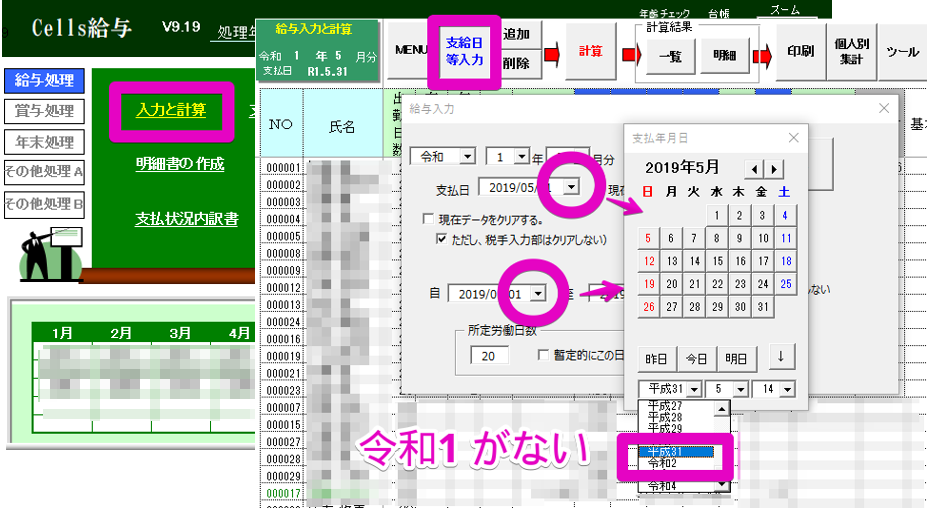Screen dimensions: 931x509
Task: Open the 年末処理 menu item
Action: point(45,142)
